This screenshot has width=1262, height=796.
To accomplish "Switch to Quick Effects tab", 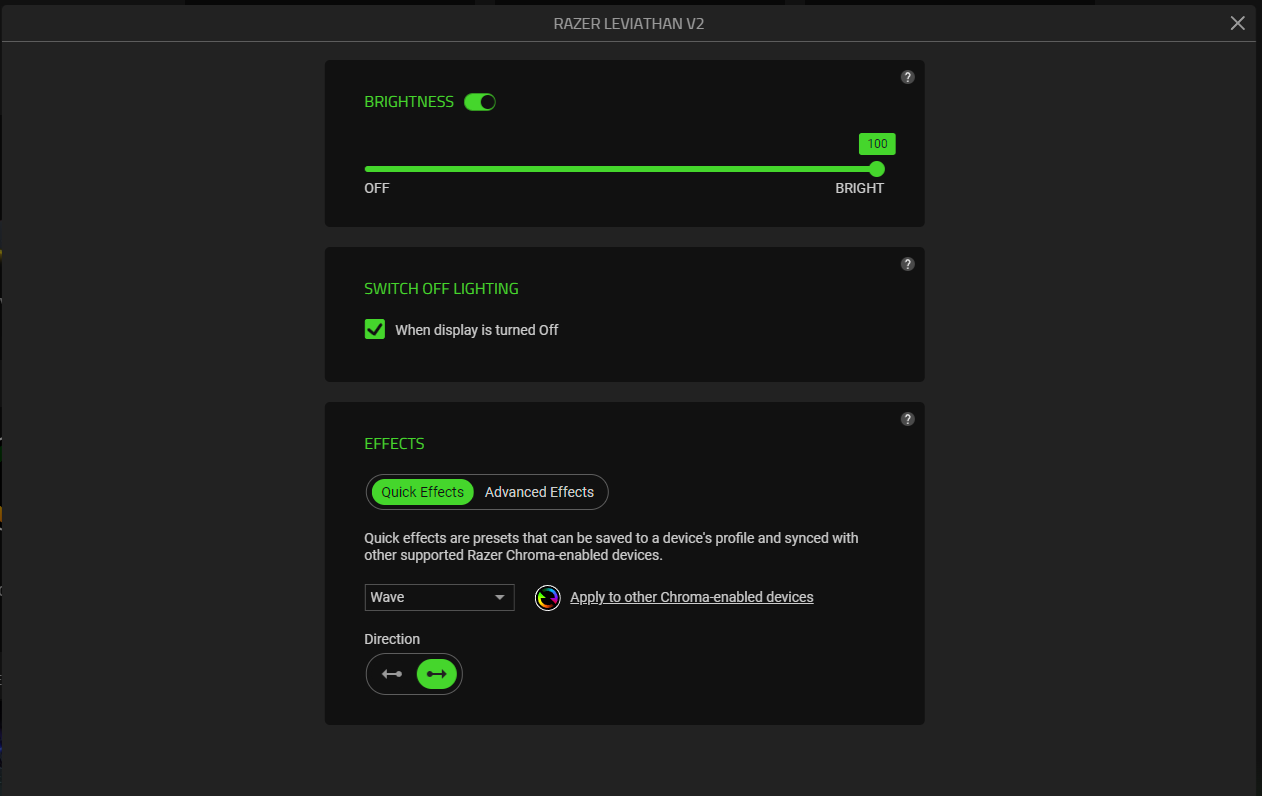I will [x=422, y=492].
